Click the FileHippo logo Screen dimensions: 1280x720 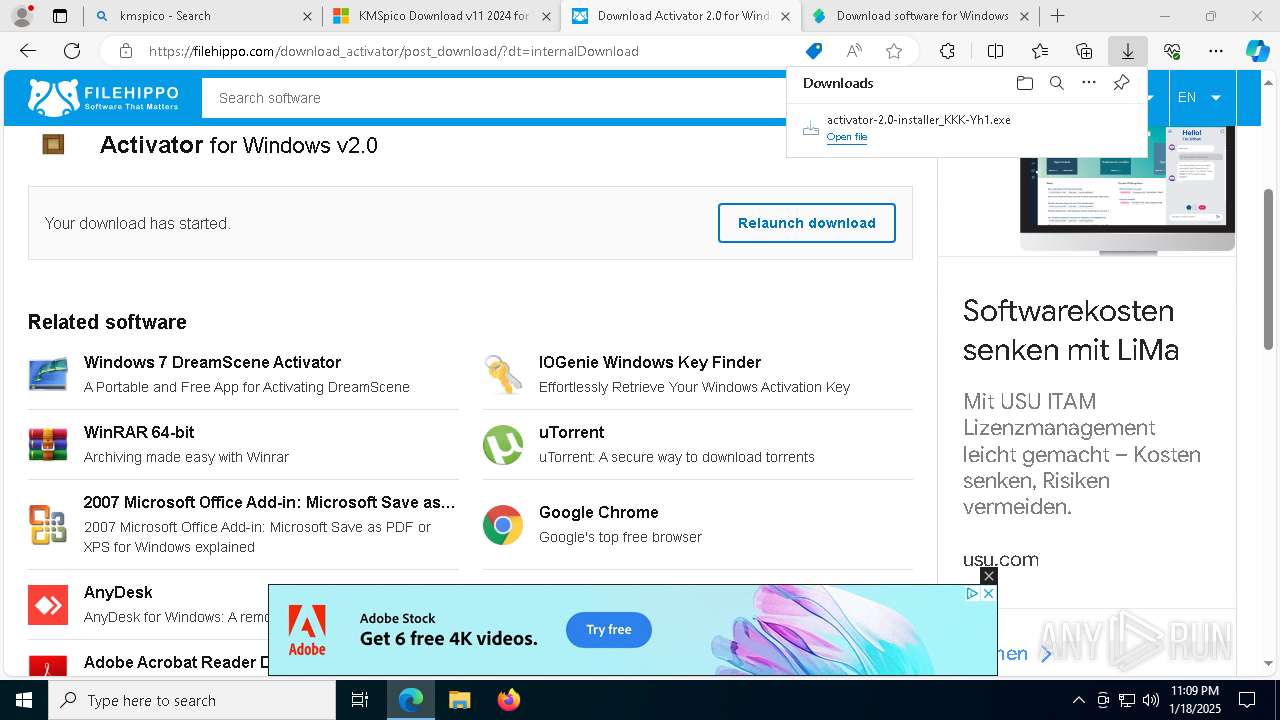[x=103, y=97]
